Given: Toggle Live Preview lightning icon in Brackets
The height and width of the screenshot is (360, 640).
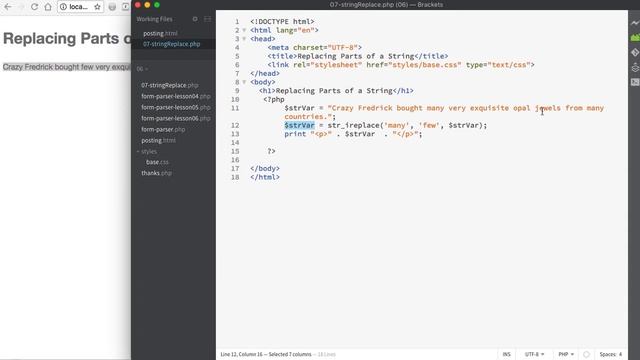Looking at the screenshot, I should tap(635, 23).
